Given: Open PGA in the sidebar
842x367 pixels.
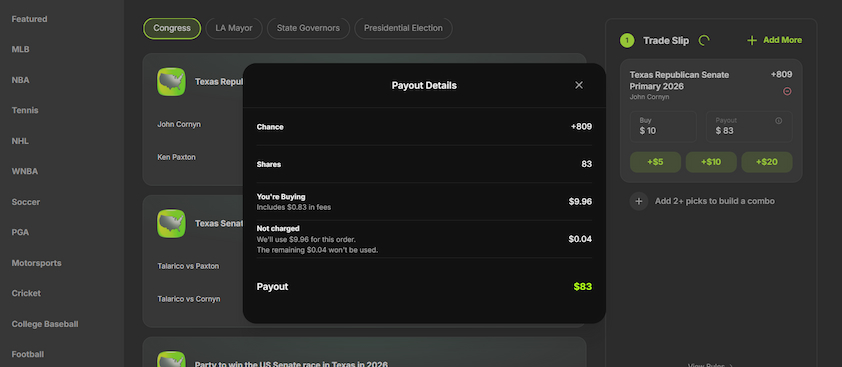Looking at the screenshot, I should pos(20,233).
